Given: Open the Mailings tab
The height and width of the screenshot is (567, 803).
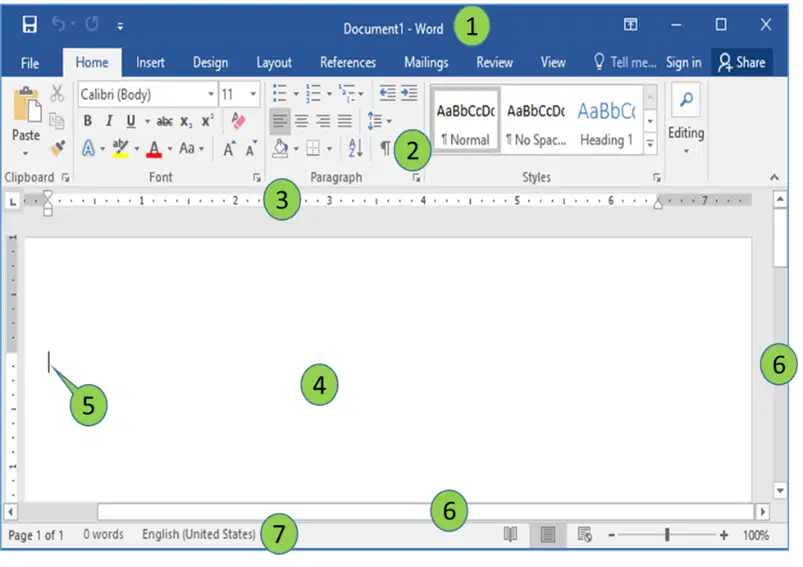Looking at the screenshot, I should pos(426,62).
